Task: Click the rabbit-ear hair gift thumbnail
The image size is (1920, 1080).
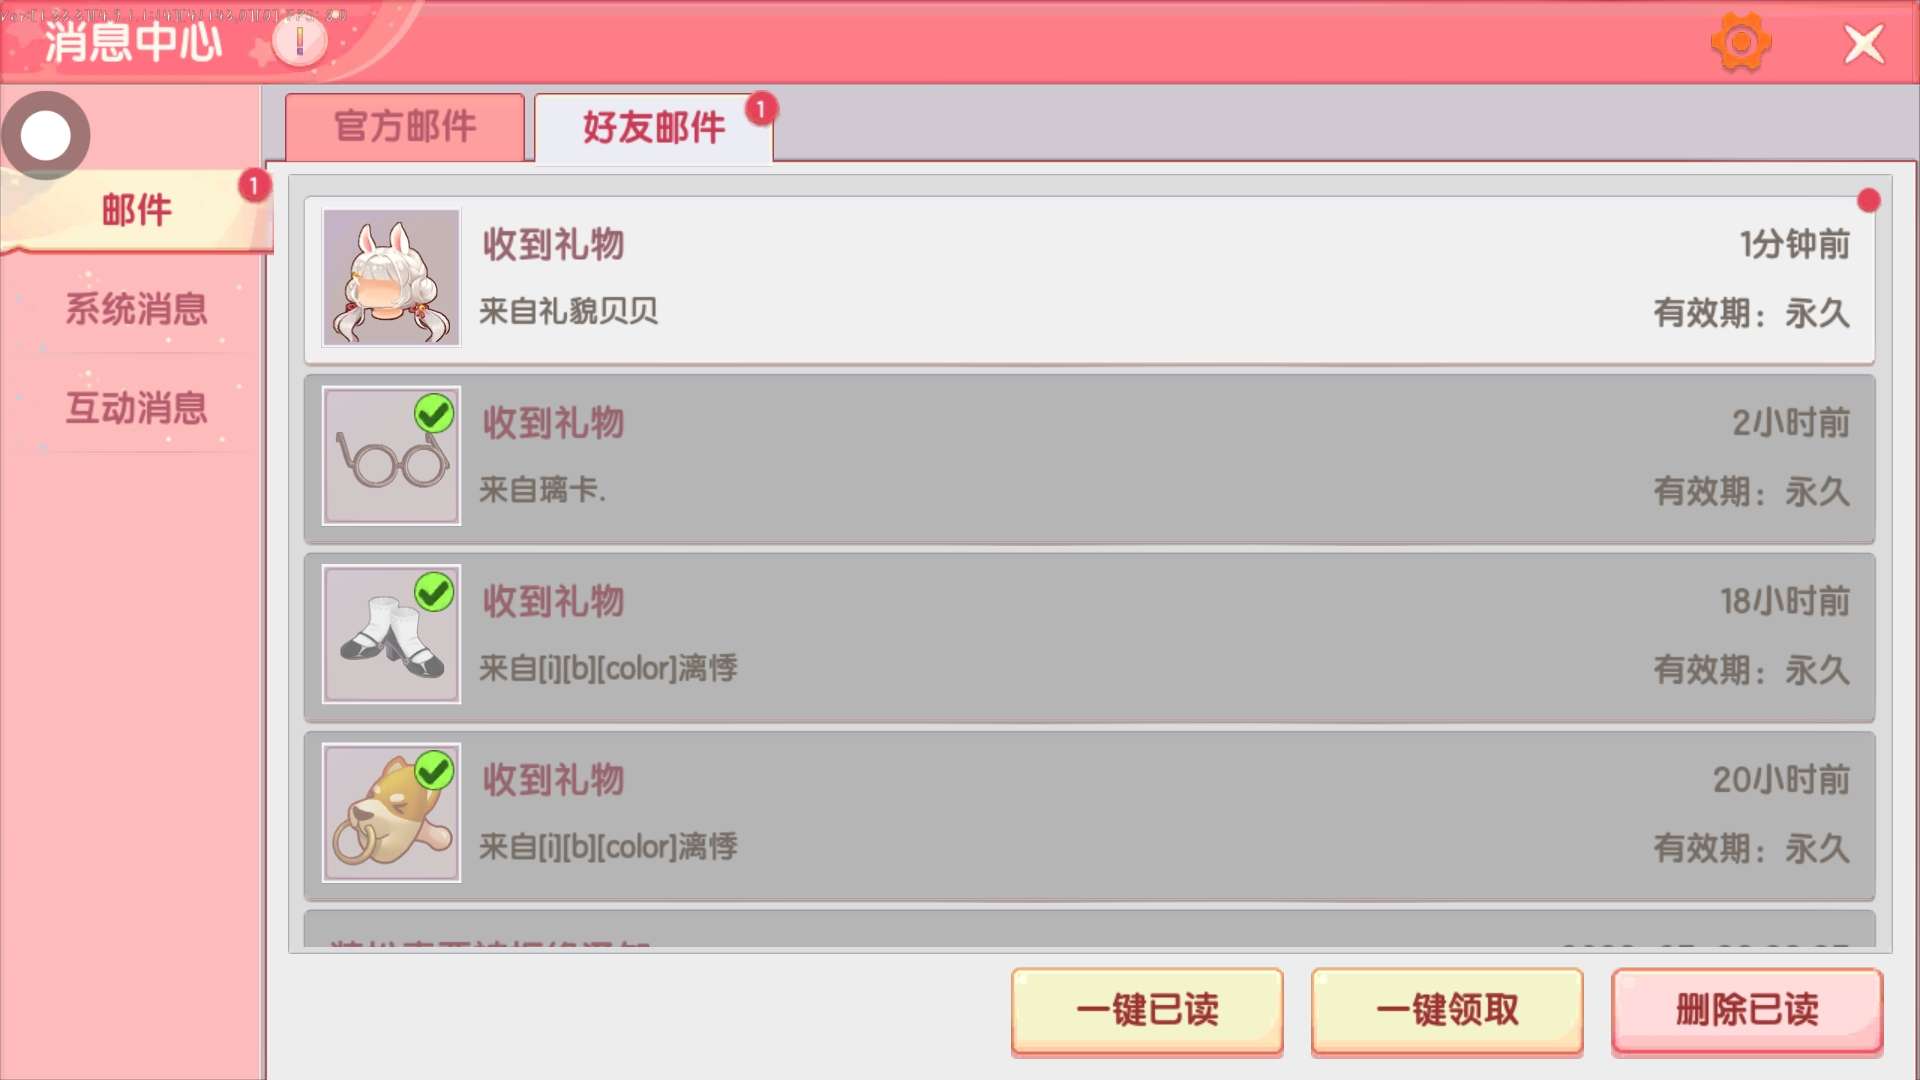Action: 391,277
